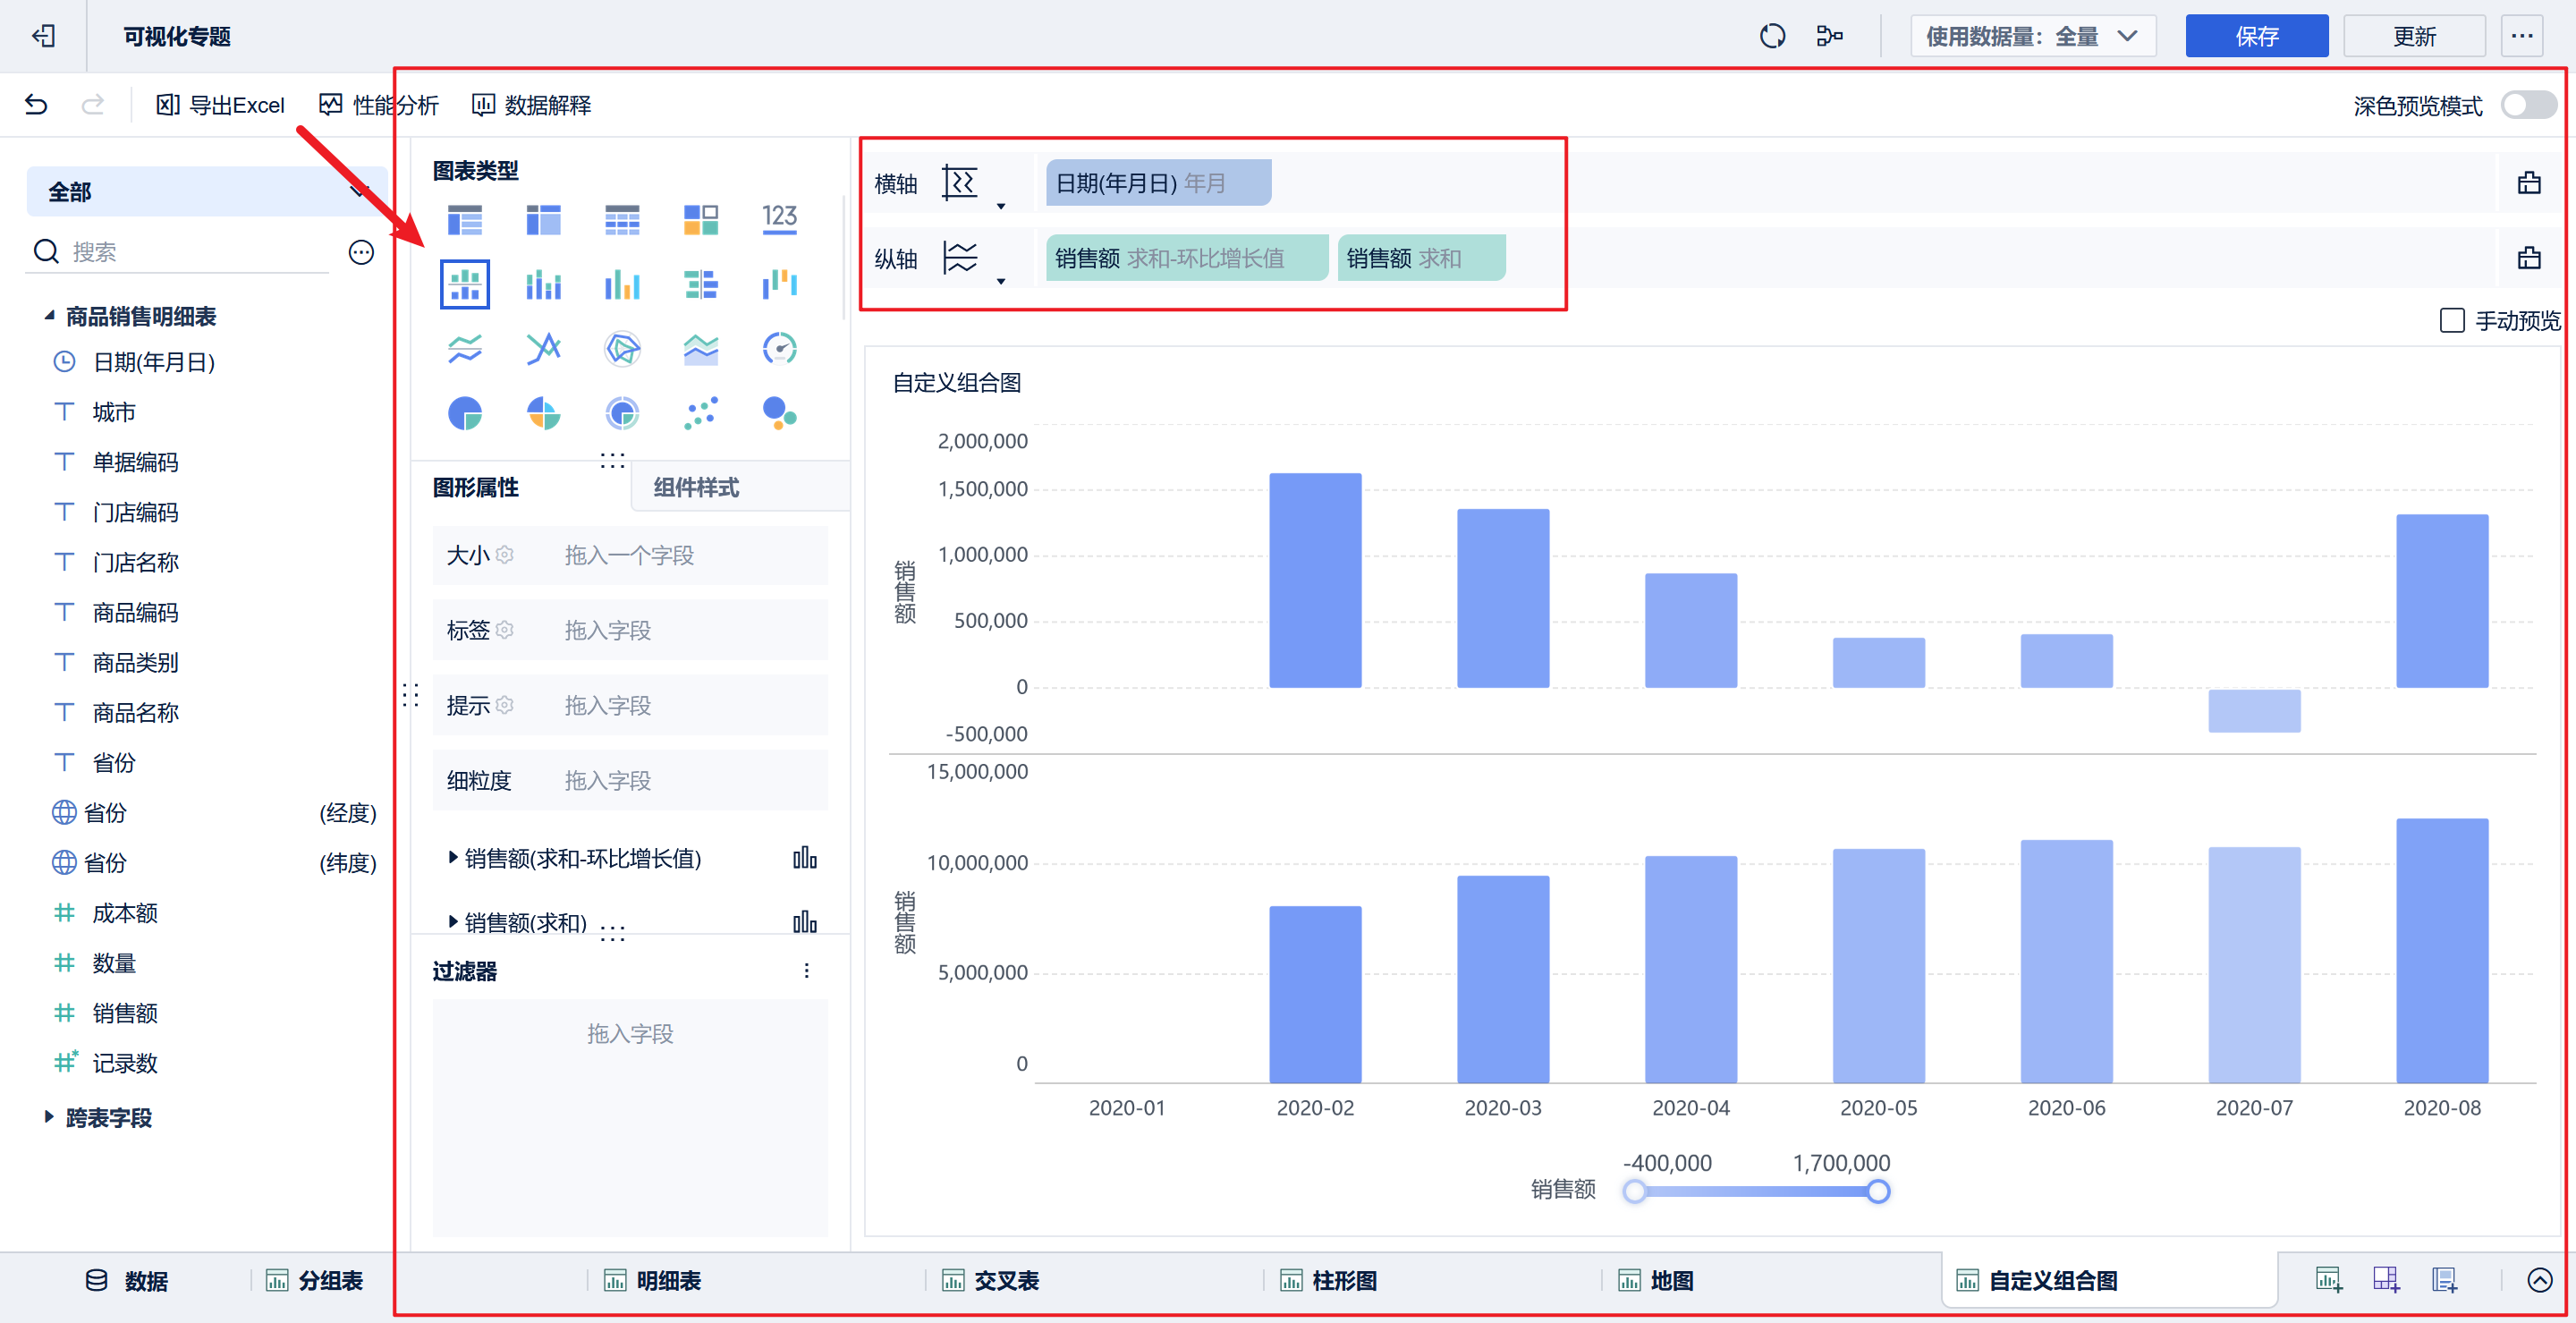Viewport: 2576px width, 1323px height.
Task: Select the radar chart type icon
Action: coord(622,348)
